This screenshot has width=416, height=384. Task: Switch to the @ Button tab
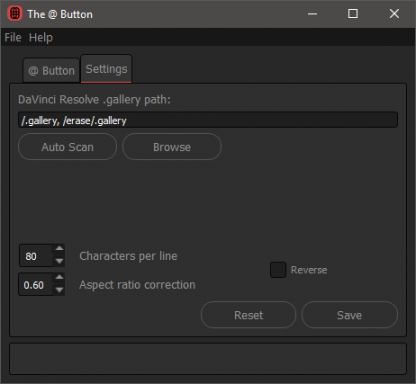51,70
